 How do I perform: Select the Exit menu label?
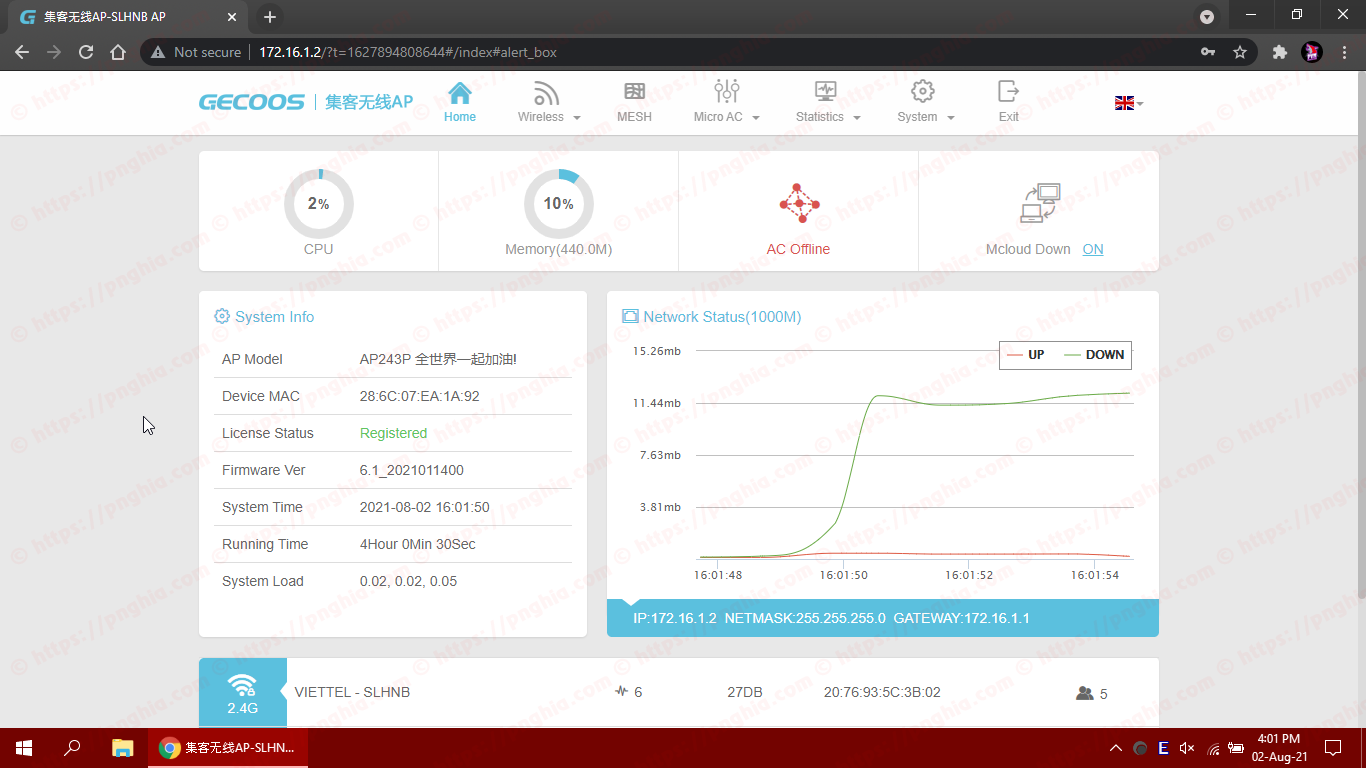pos(1009,117)
